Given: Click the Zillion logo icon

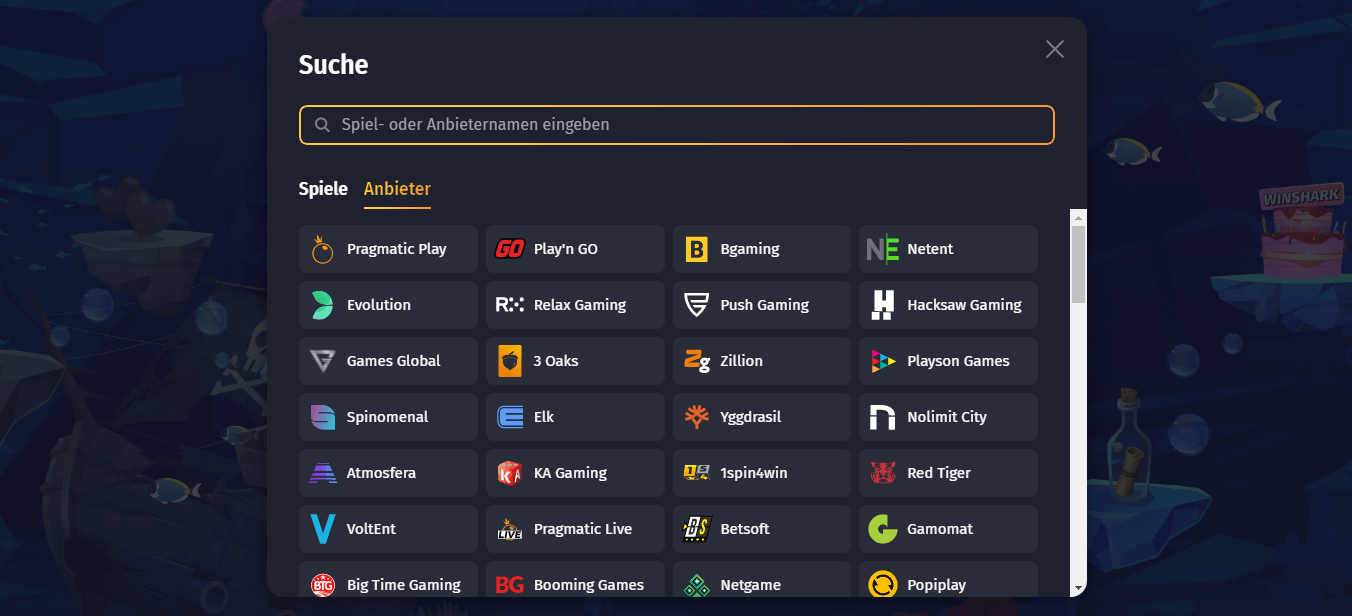Looking at the screenshot, I should pos(697,361).
